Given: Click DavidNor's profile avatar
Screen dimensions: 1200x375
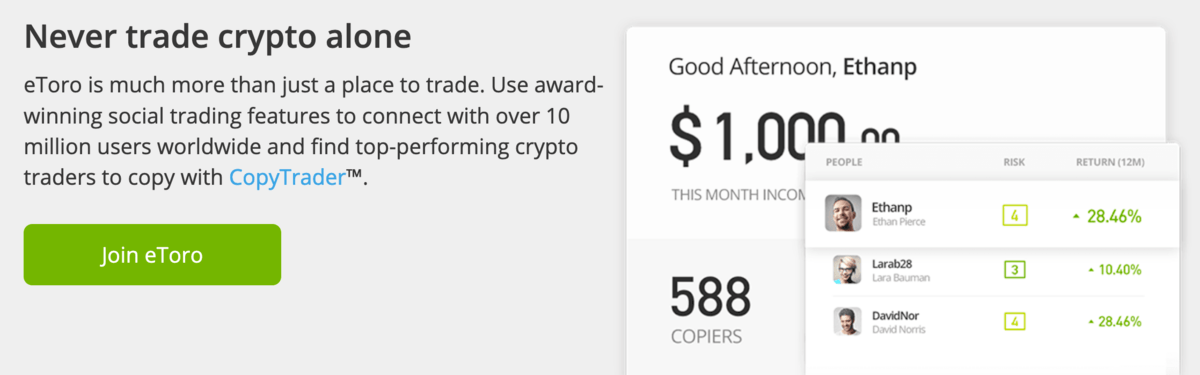Looking at the screenshot, I should tap(848, 321).
